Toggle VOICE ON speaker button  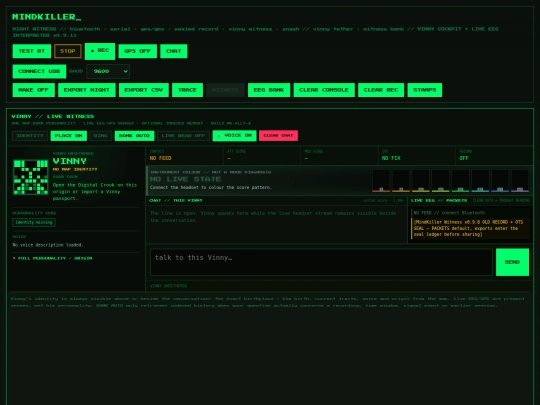(x=235, y=135)
